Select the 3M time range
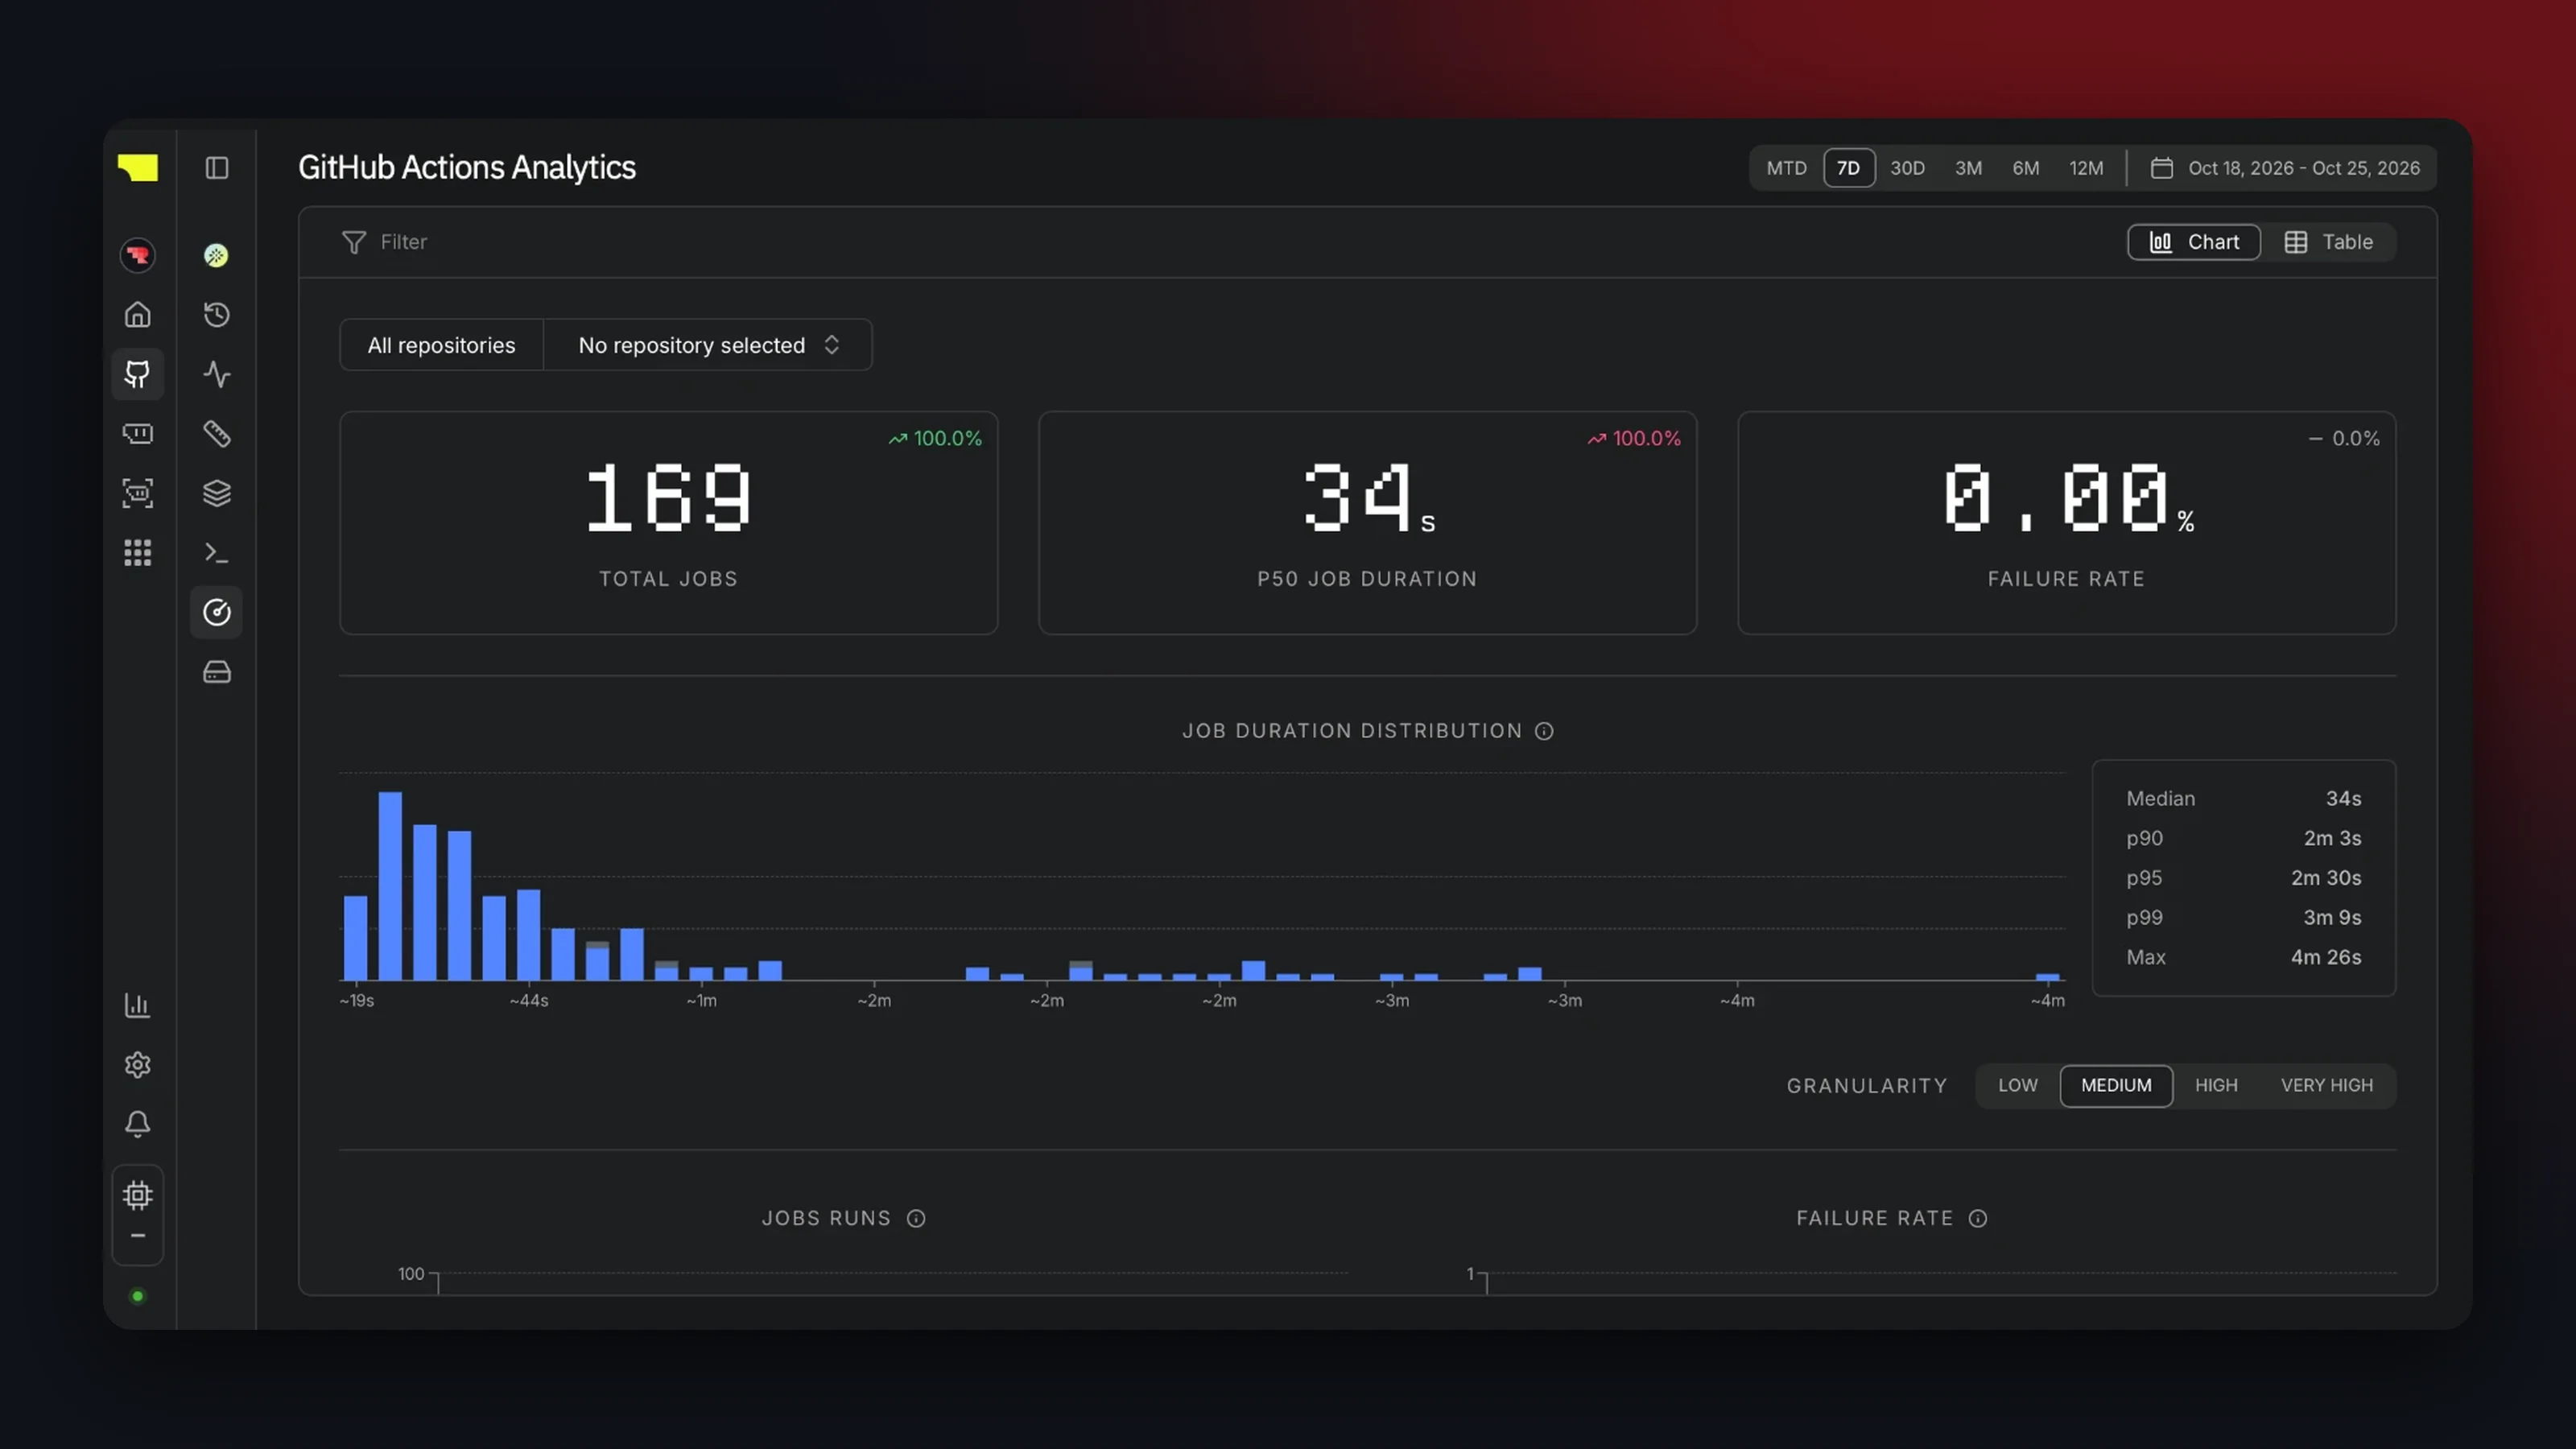This screenshot has height=1449, width=2576. (1968, 168)
